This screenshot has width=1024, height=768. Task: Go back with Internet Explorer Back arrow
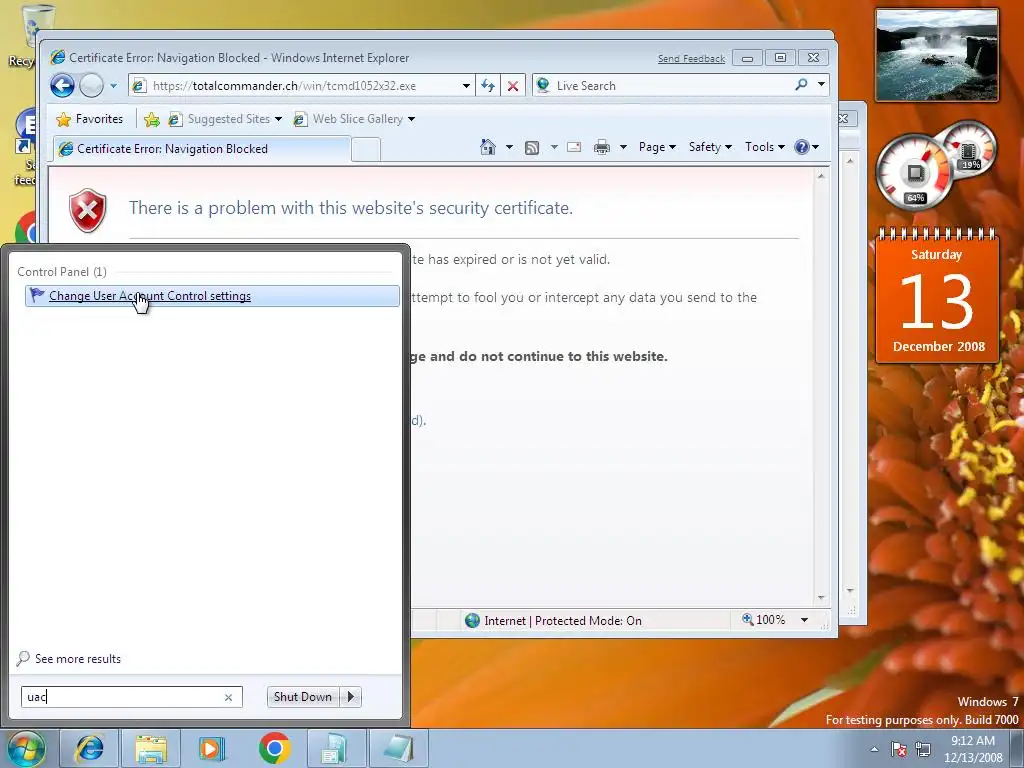pyautogui.click(x=63, y=86)
